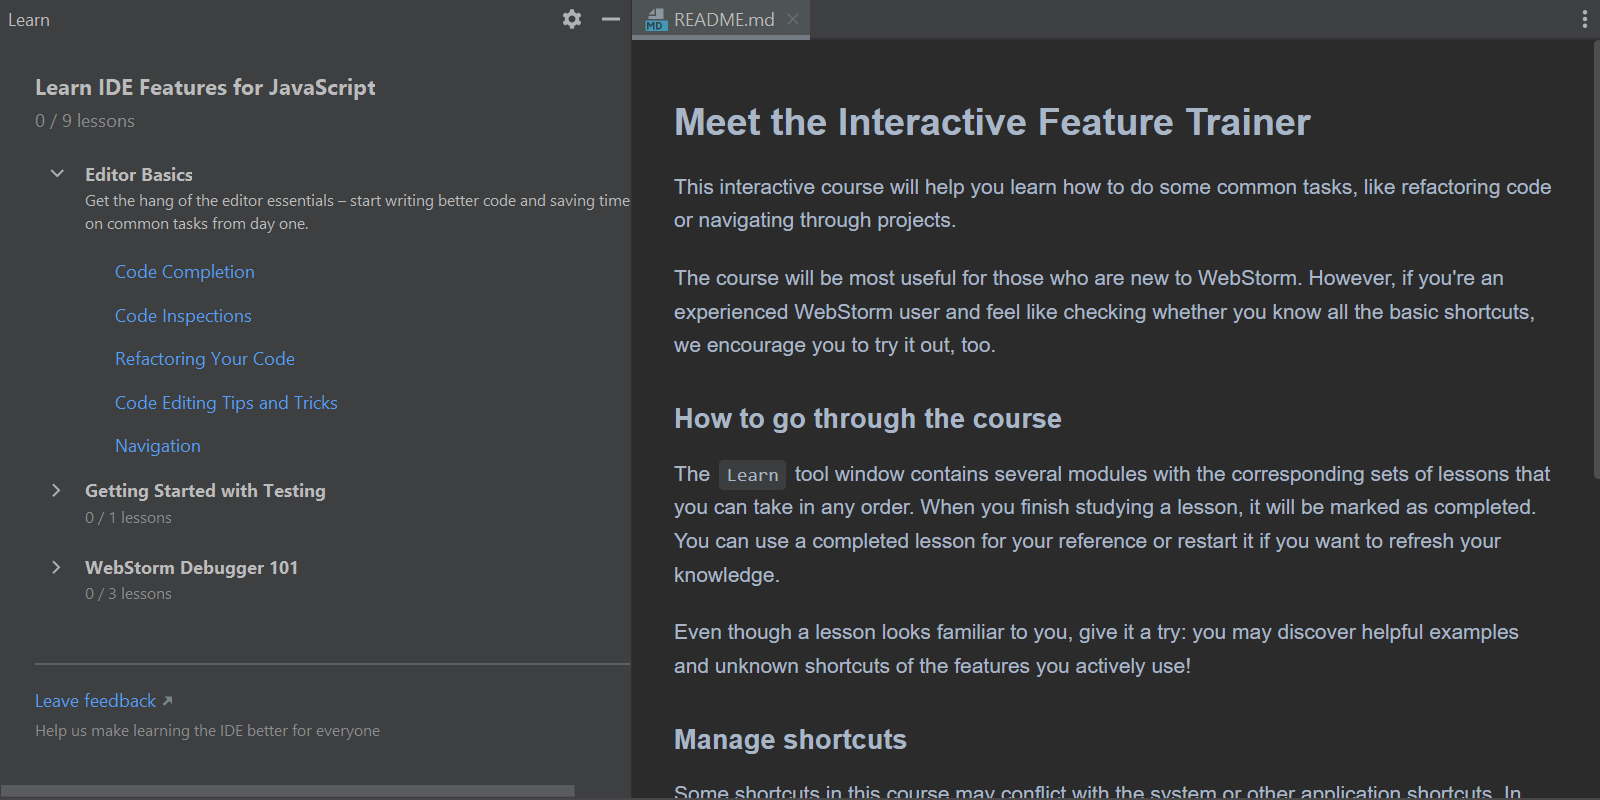Start the Code Completion lesson
This screenshot has height=800, width=1600.
click(x=185, y=272)
